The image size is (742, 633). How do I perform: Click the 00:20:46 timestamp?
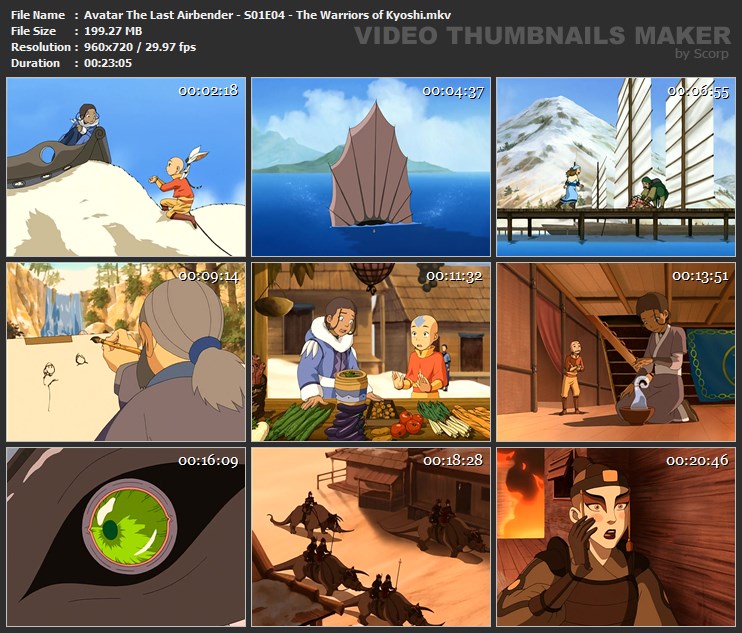[x=698, y=460]
